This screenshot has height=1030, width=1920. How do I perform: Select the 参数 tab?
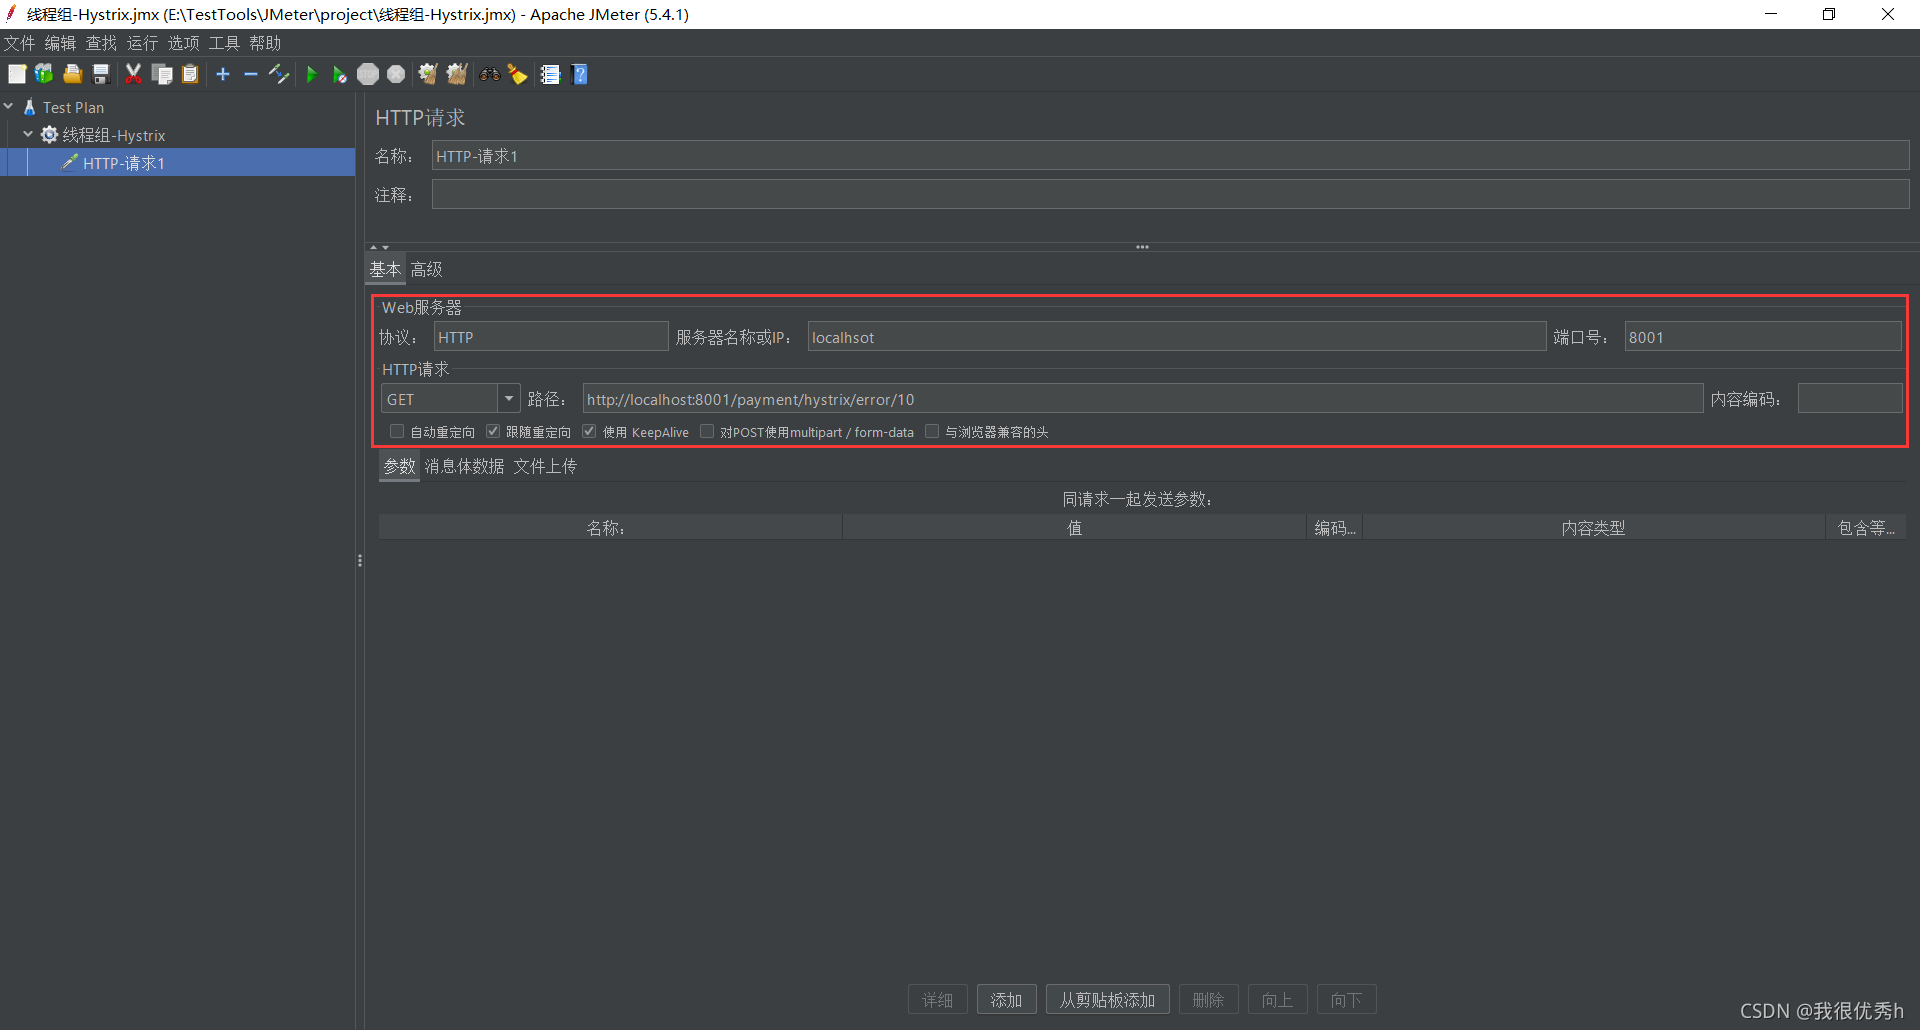coord(399,466)
